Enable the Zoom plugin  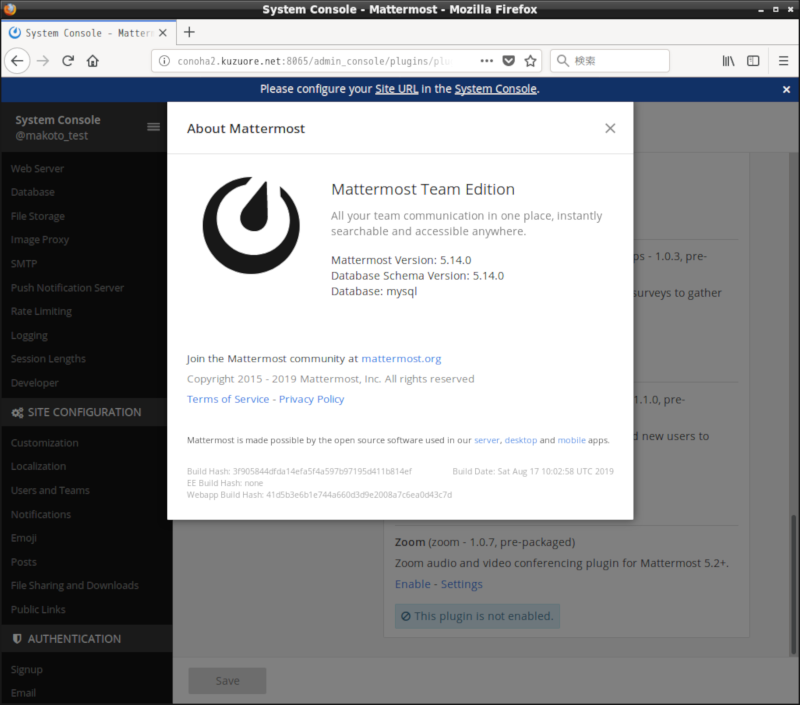pos(412,584)
